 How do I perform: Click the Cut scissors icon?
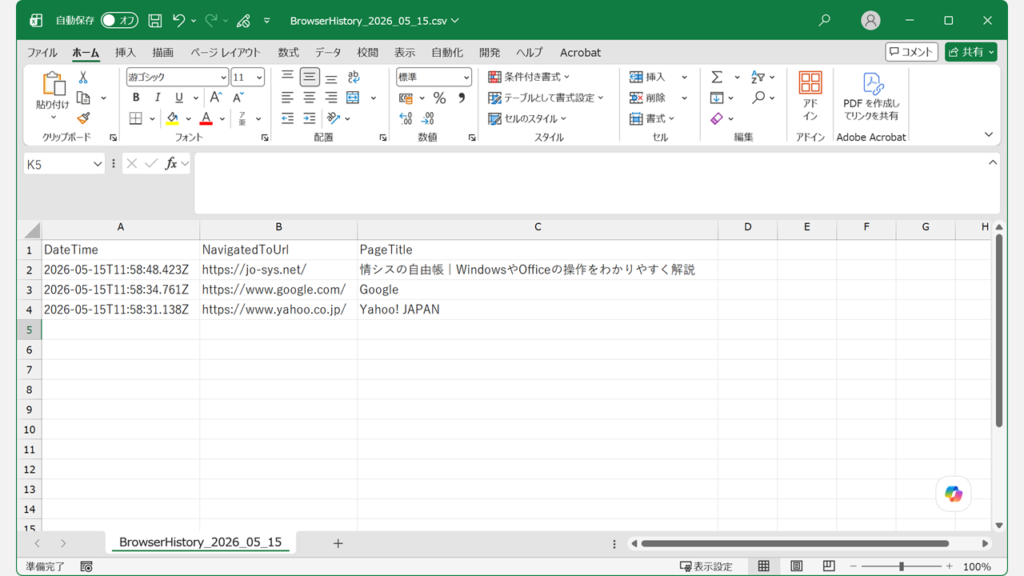click(x=83, y=77)
